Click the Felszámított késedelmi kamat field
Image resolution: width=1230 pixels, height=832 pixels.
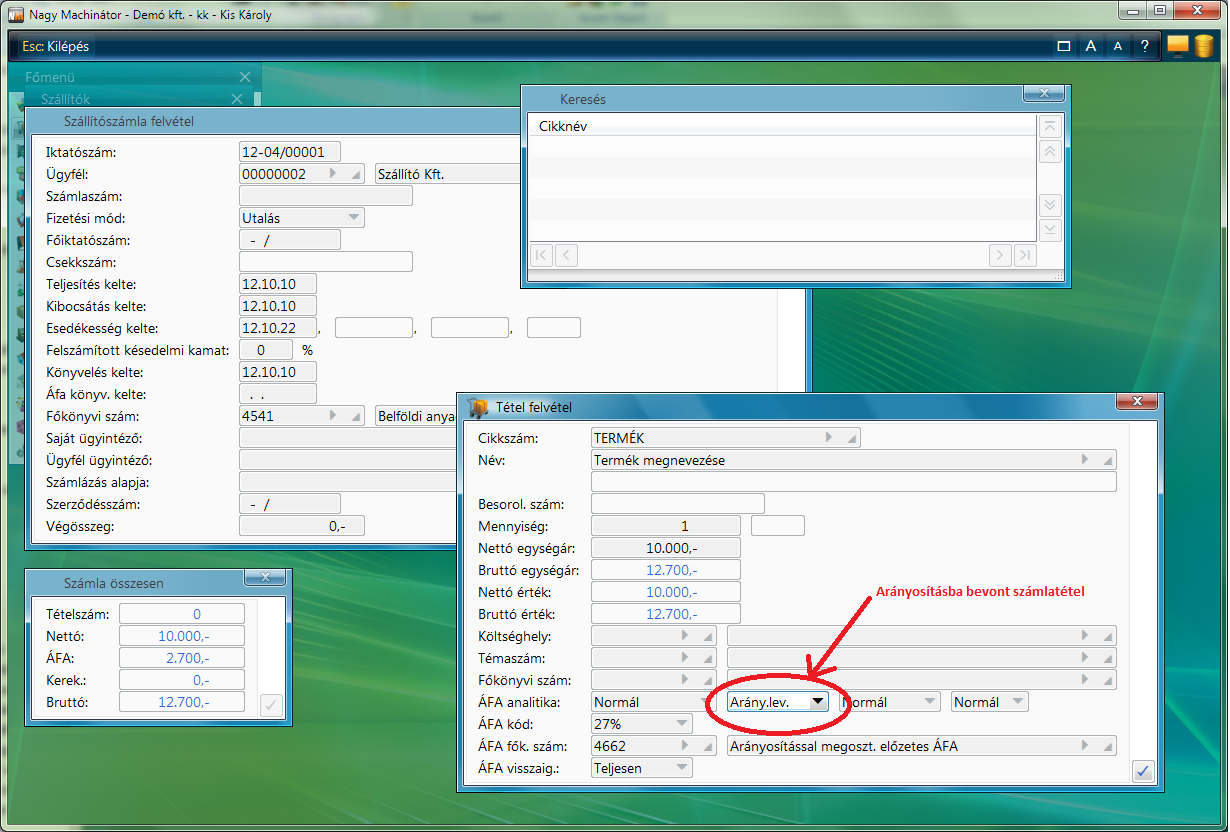click(x=266, y=350)
